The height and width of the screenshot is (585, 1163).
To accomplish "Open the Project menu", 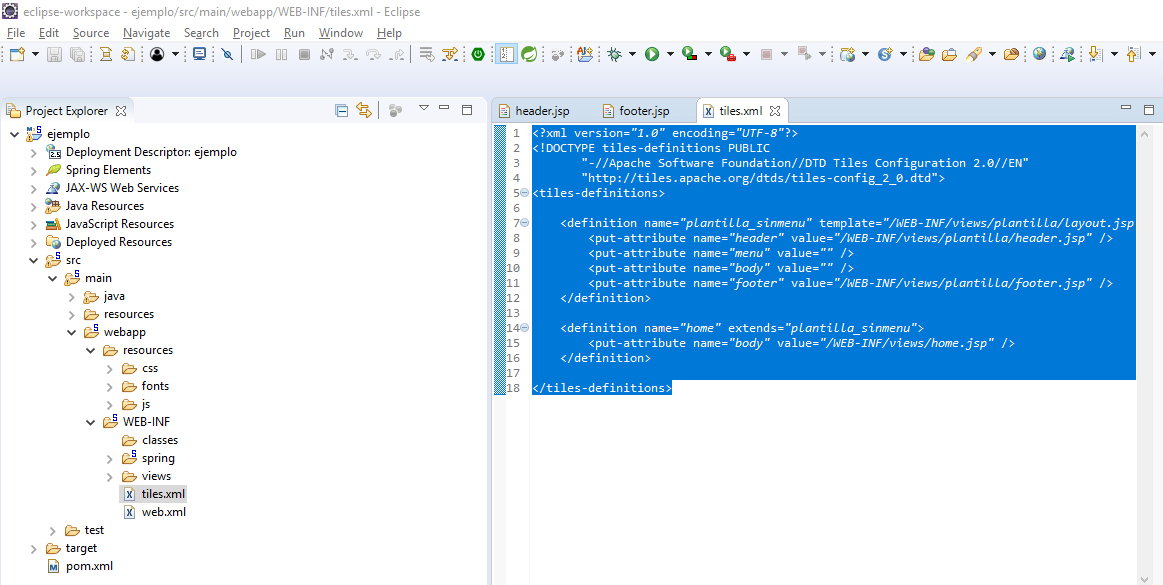I will 251,33.
